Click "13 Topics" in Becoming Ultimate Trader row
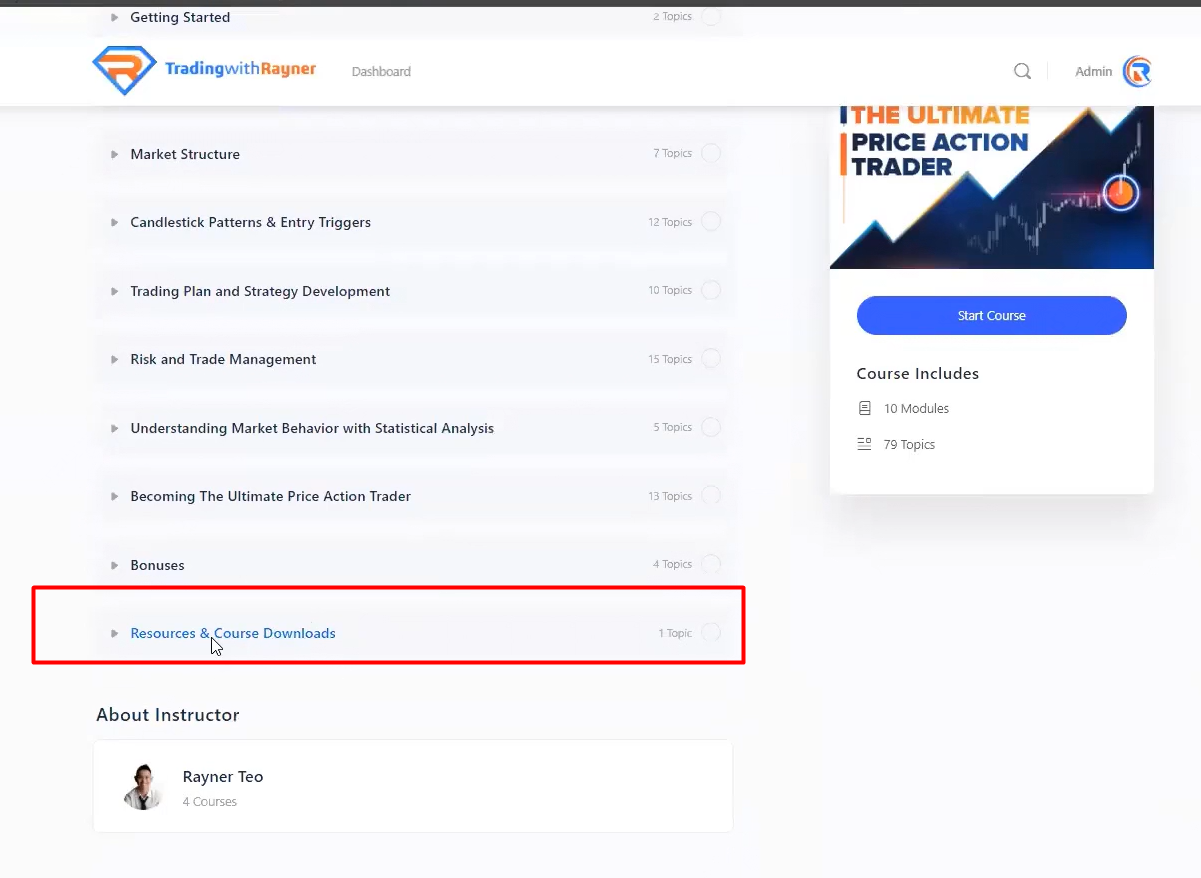 coord(670,496)
